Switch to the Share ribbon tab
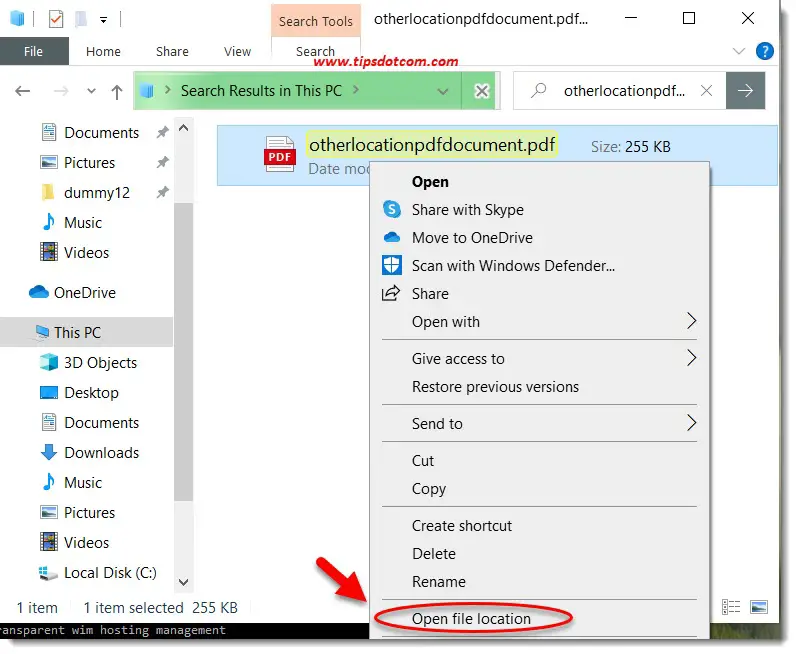The width and height of the screenshot is (796, 654). pyautogui.click(x=172, y=51)
